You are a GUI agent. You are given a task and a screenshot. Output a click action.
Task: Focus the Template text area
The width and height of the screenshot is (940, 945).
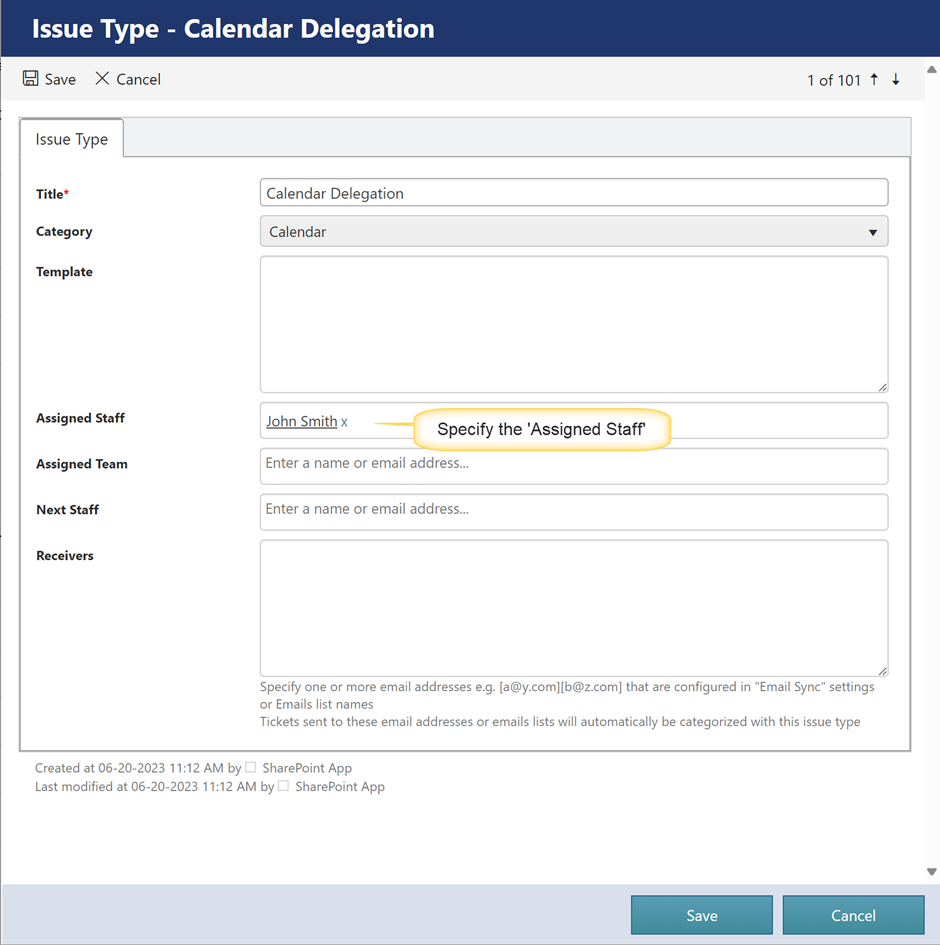coord(573,324)
